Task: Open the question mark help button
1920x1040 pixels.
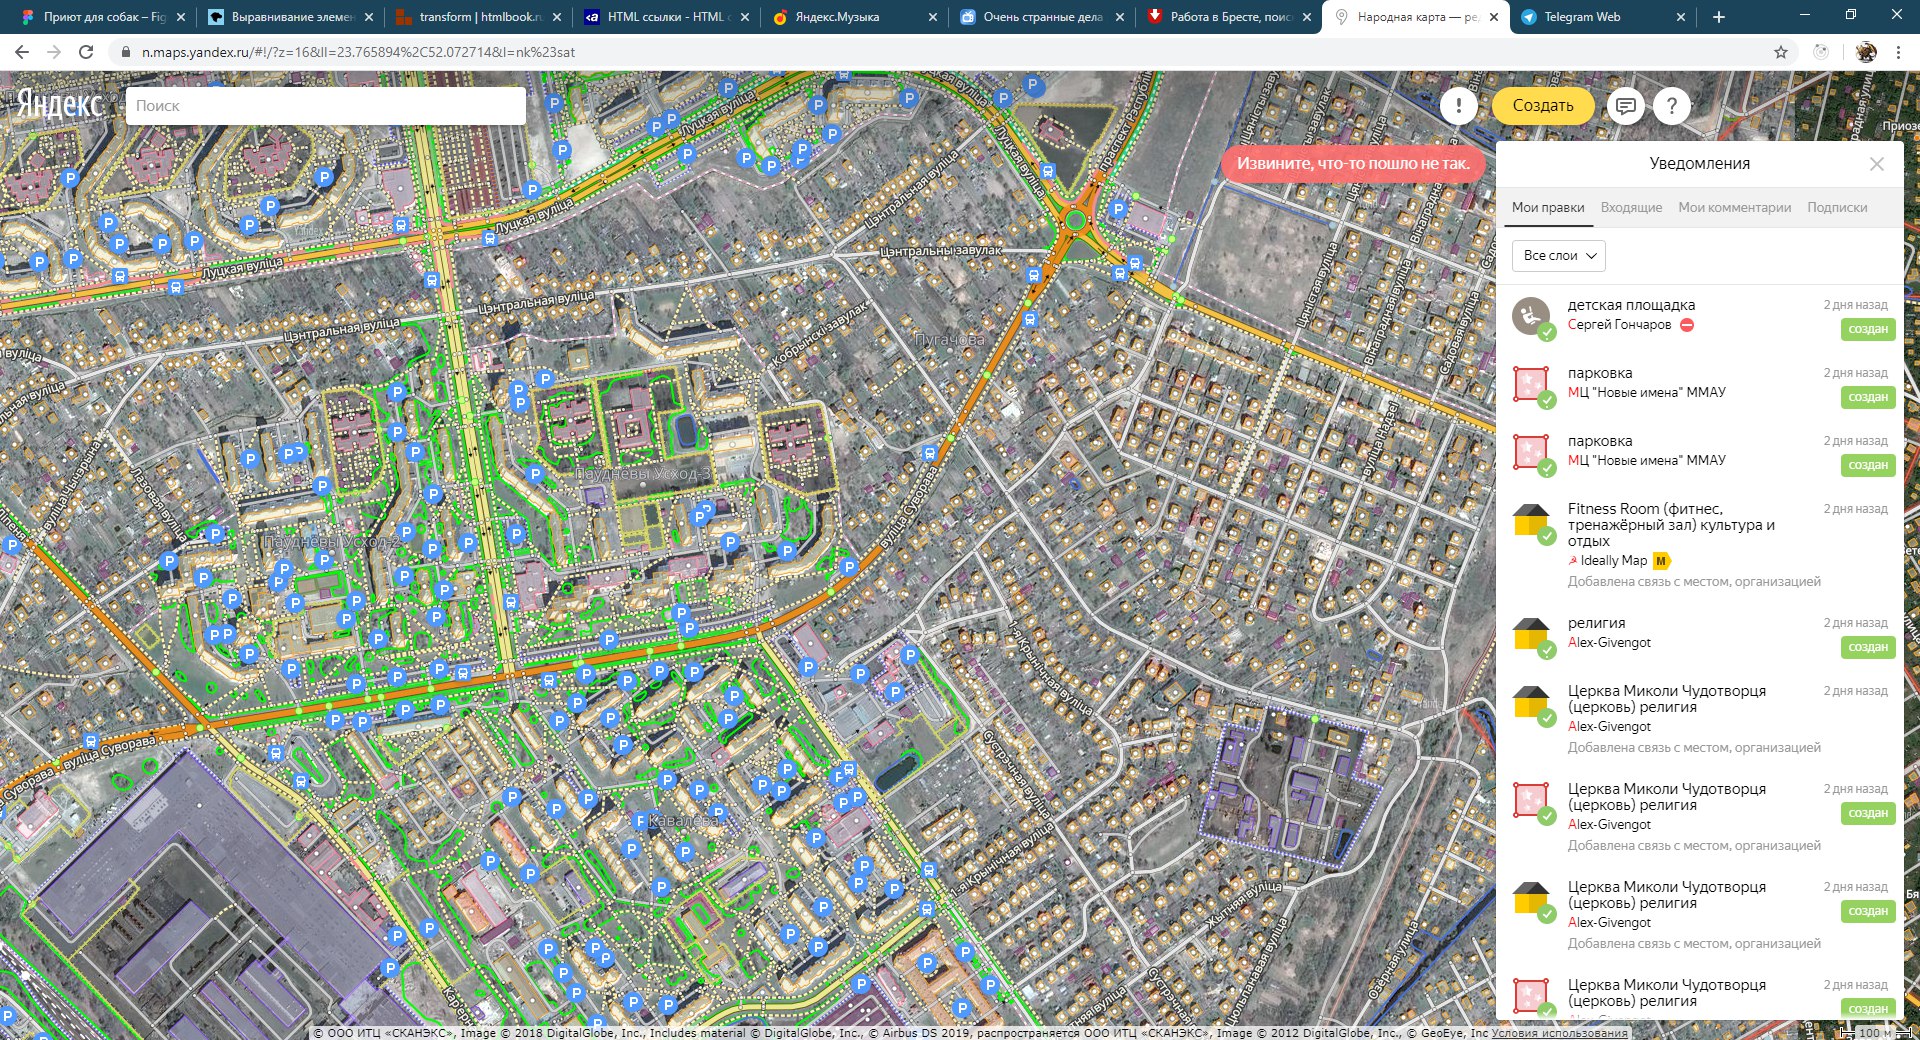Action: 1671,105
